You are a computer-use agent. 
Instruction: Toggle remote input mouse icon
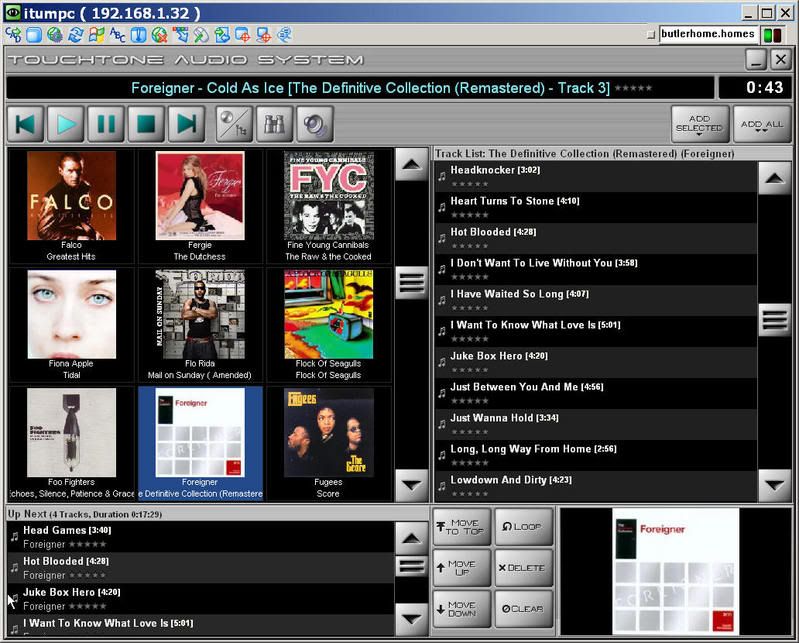(x=201, y=34)
